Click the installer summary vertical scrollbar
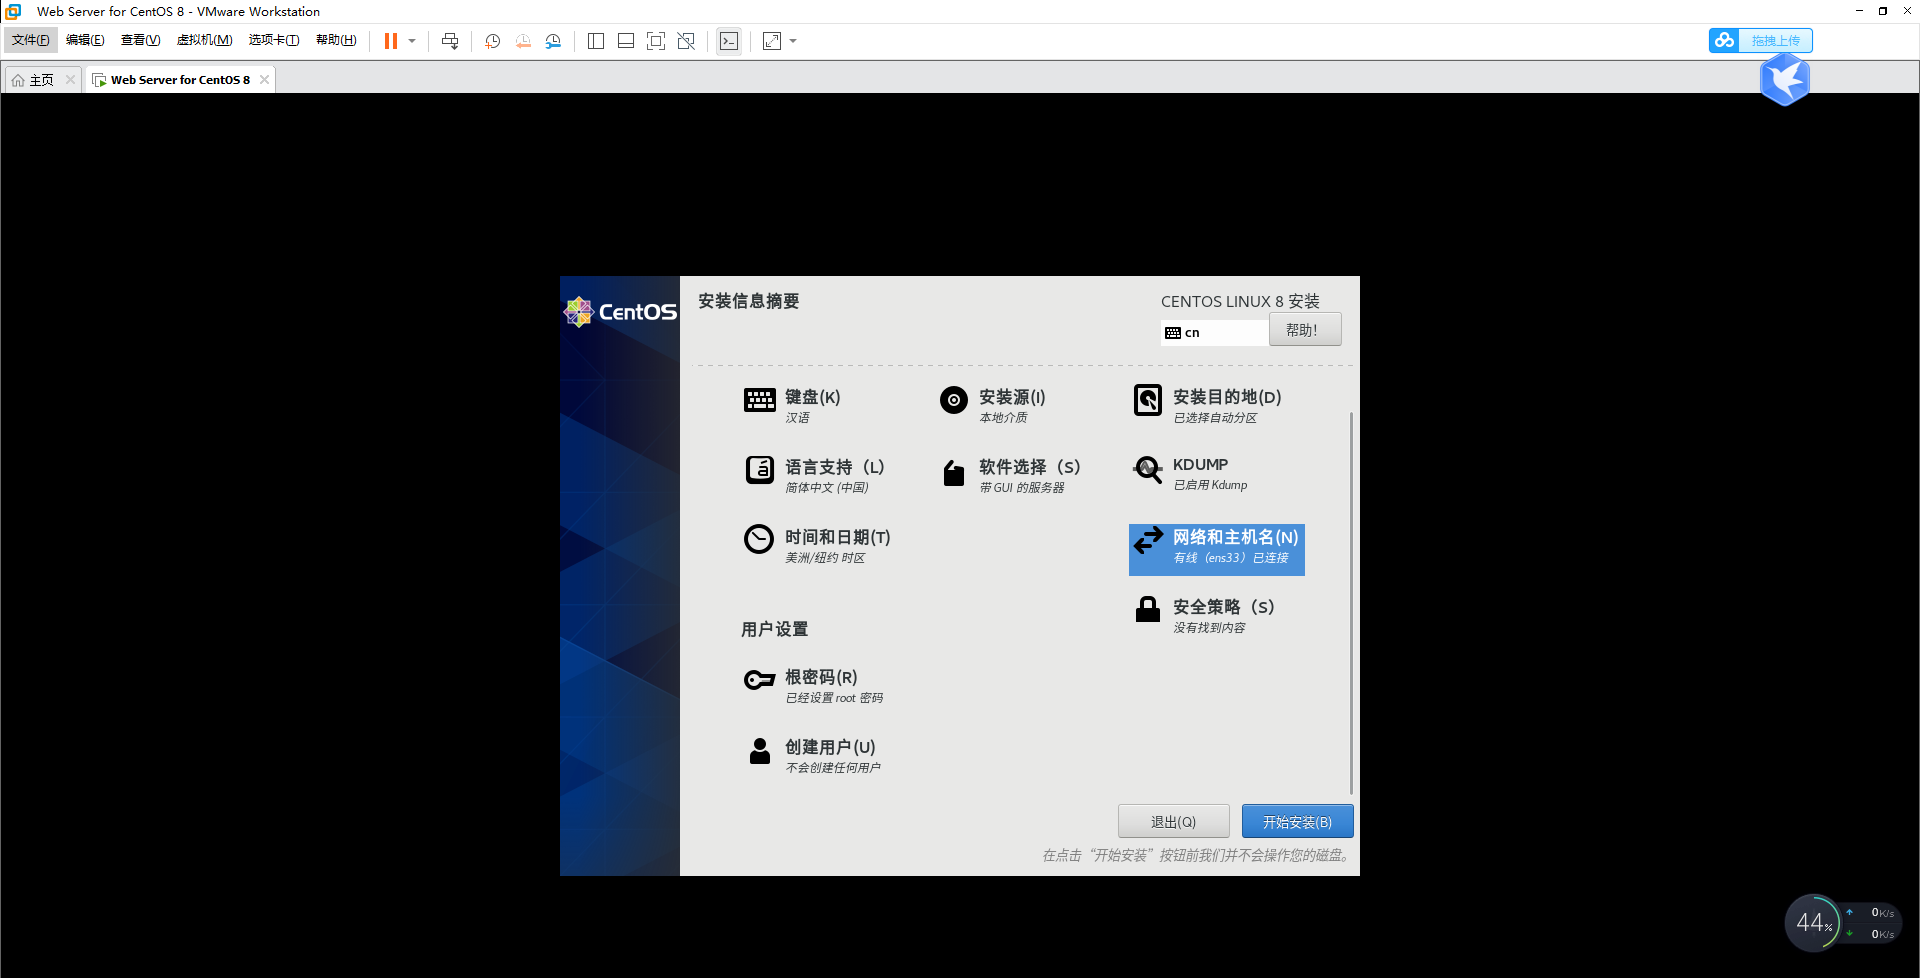 (x=1351, y=603)
